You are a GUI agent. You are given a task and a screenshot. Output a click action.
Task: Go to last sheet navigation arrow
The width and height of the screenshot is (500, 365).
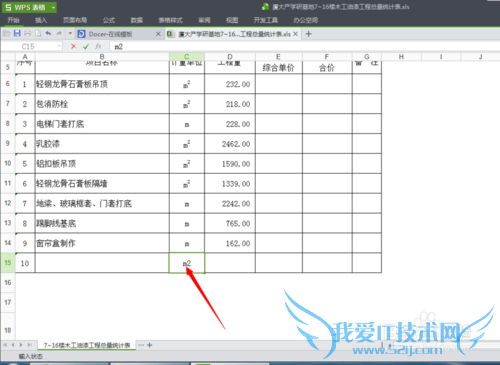pyautogui.click(x=29, y=345)
